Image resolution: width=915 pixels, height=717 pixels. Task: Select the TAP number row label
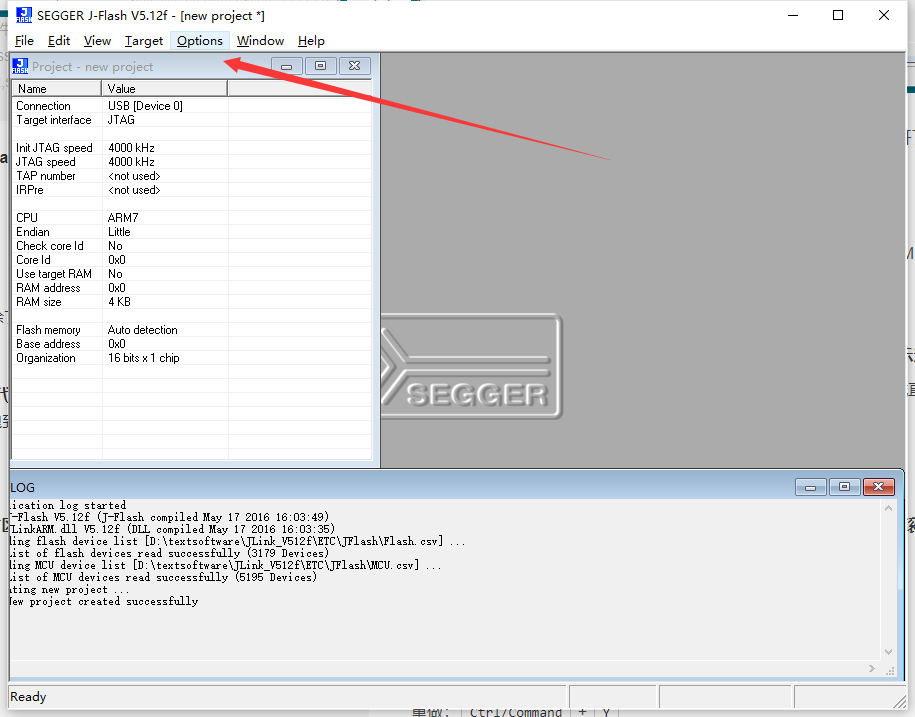point(46,176)
